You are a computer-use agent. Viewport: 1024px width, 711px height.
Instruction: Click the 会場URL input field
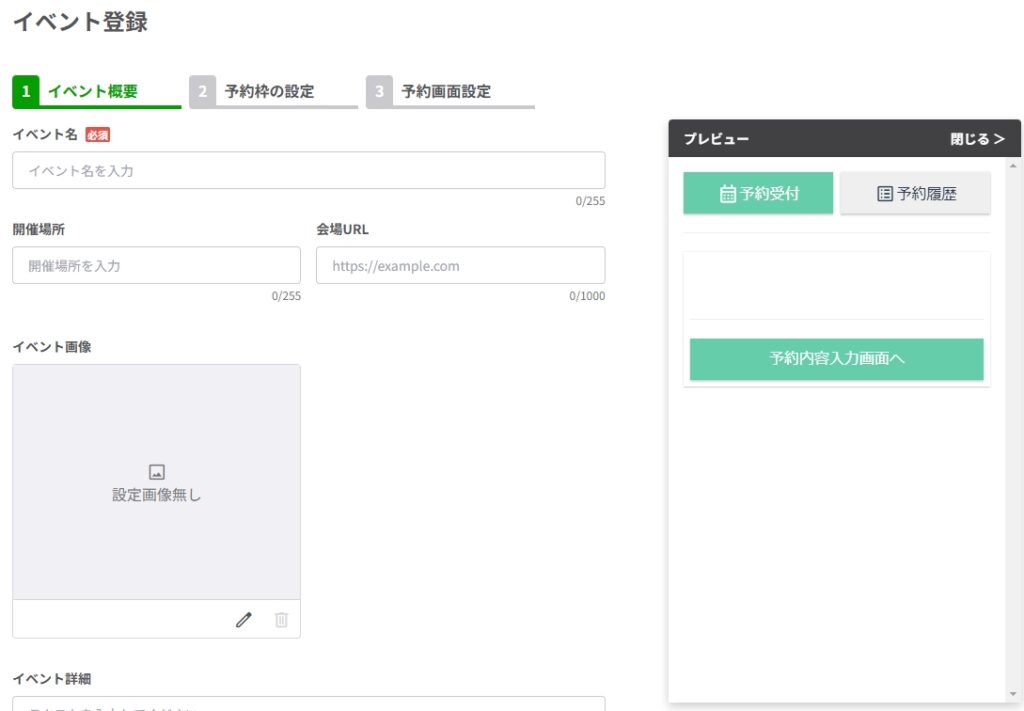tap(460, 266)
